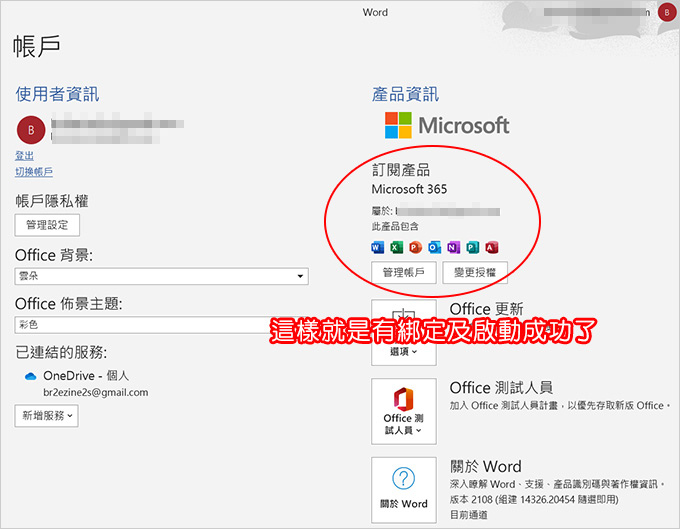Click the 變更授權 button

pos(475,272)
